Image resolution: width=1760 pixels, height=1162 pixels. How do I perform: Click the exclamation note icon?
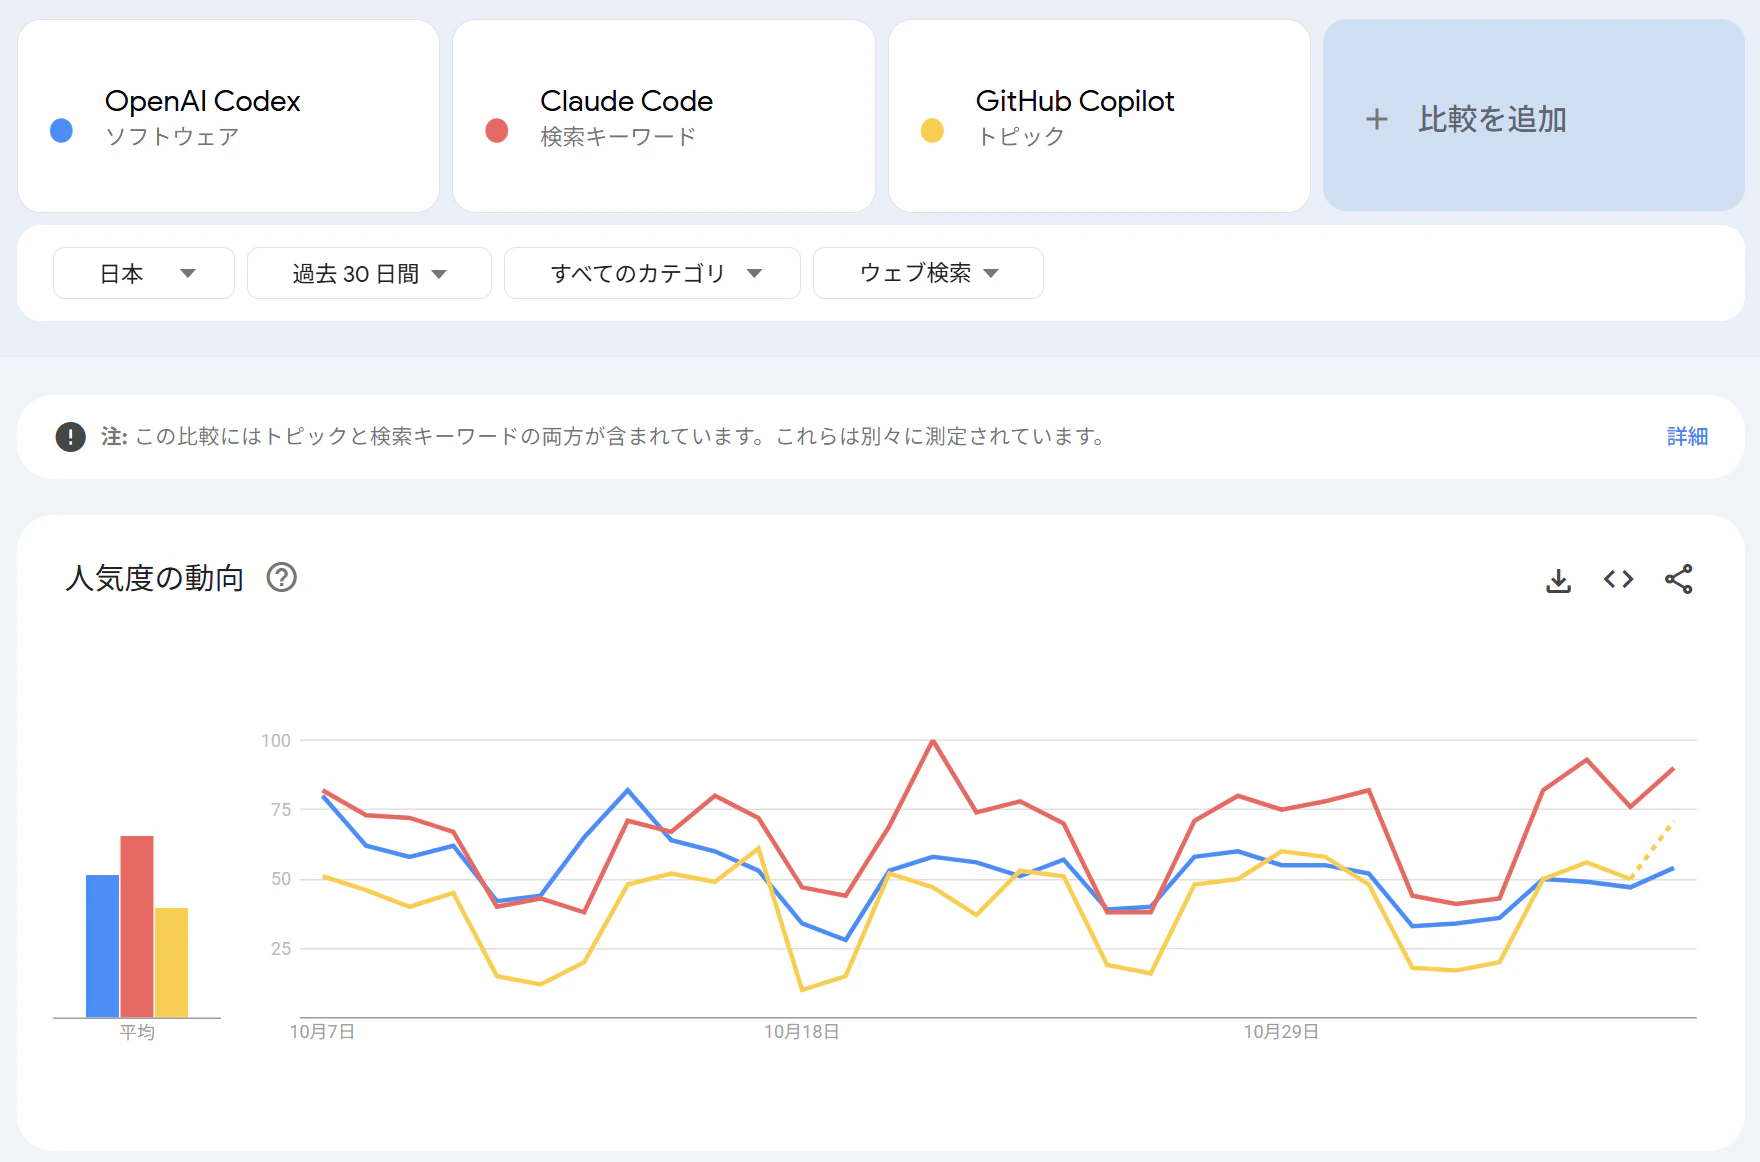pyautogui.click(x=70, y=437)
